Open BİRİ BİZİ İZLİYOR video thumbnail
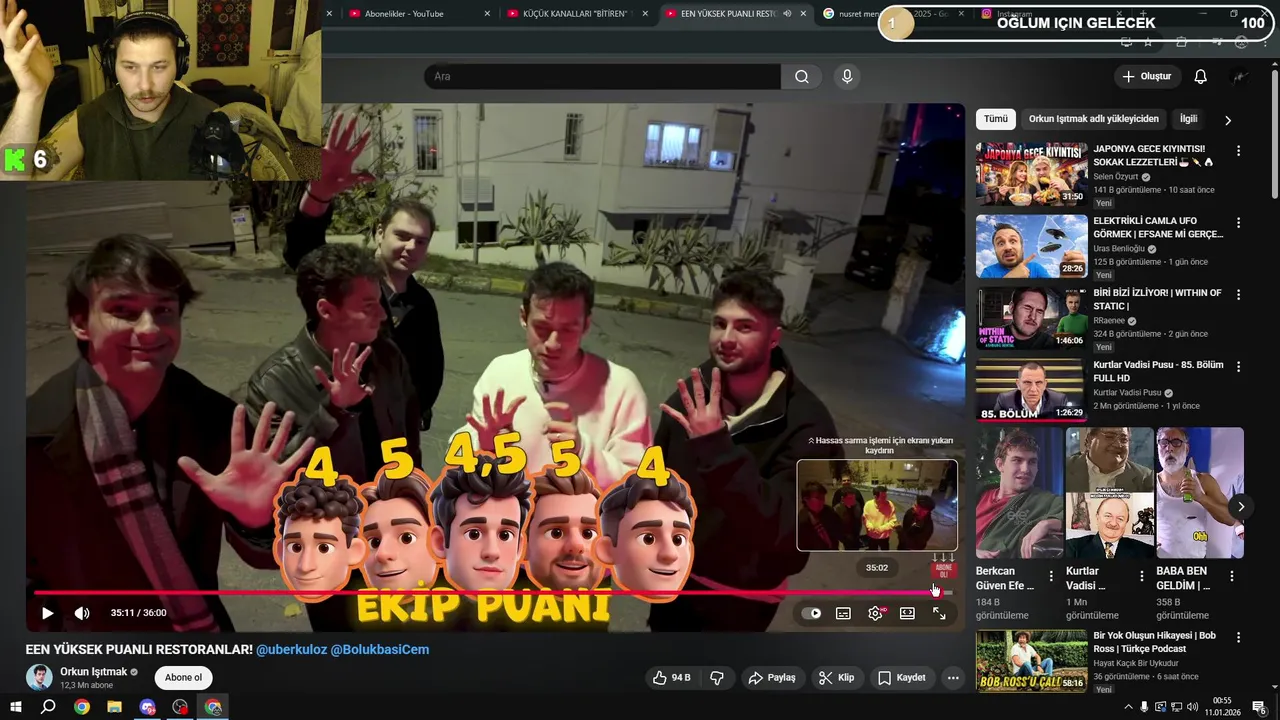 point(1031,318)
